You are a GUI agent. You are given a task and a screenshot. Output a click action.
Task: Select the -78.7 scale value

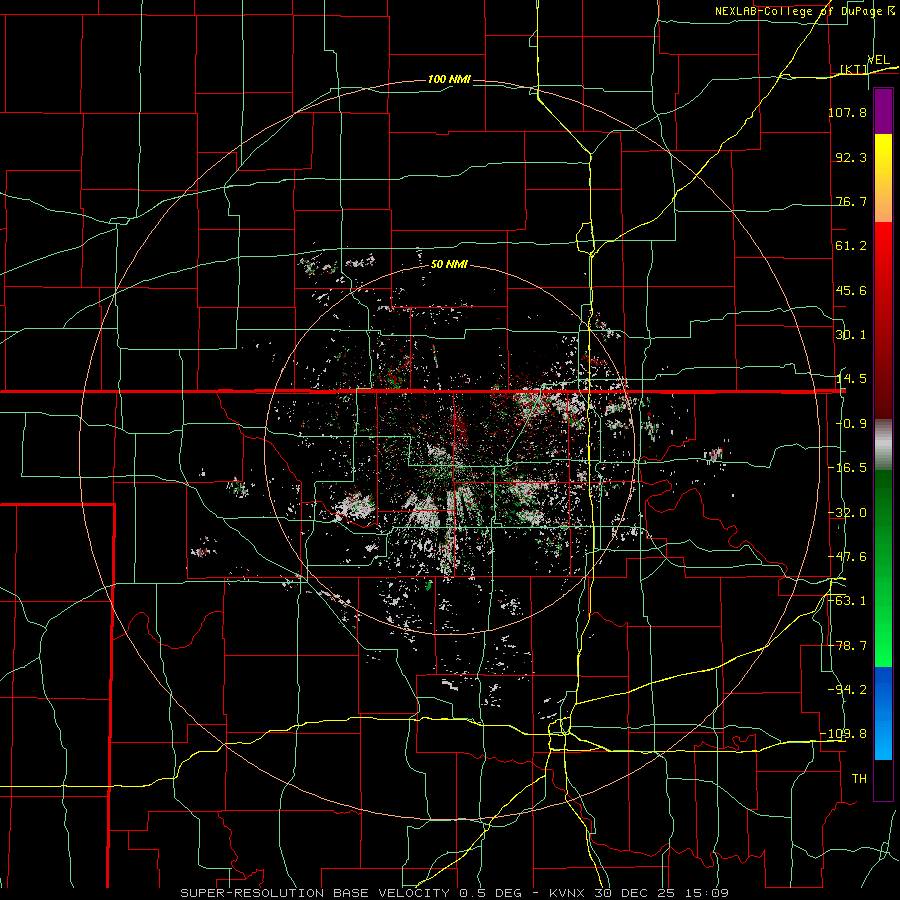tap(847, 646)
